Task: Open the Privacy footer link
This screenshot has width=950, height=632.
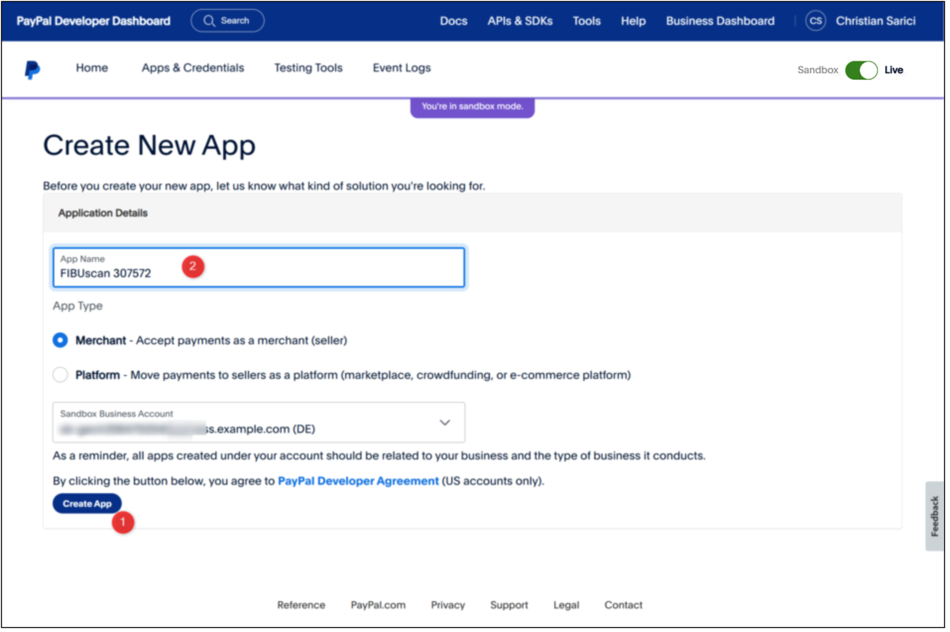Action: [x=450, y=607]
